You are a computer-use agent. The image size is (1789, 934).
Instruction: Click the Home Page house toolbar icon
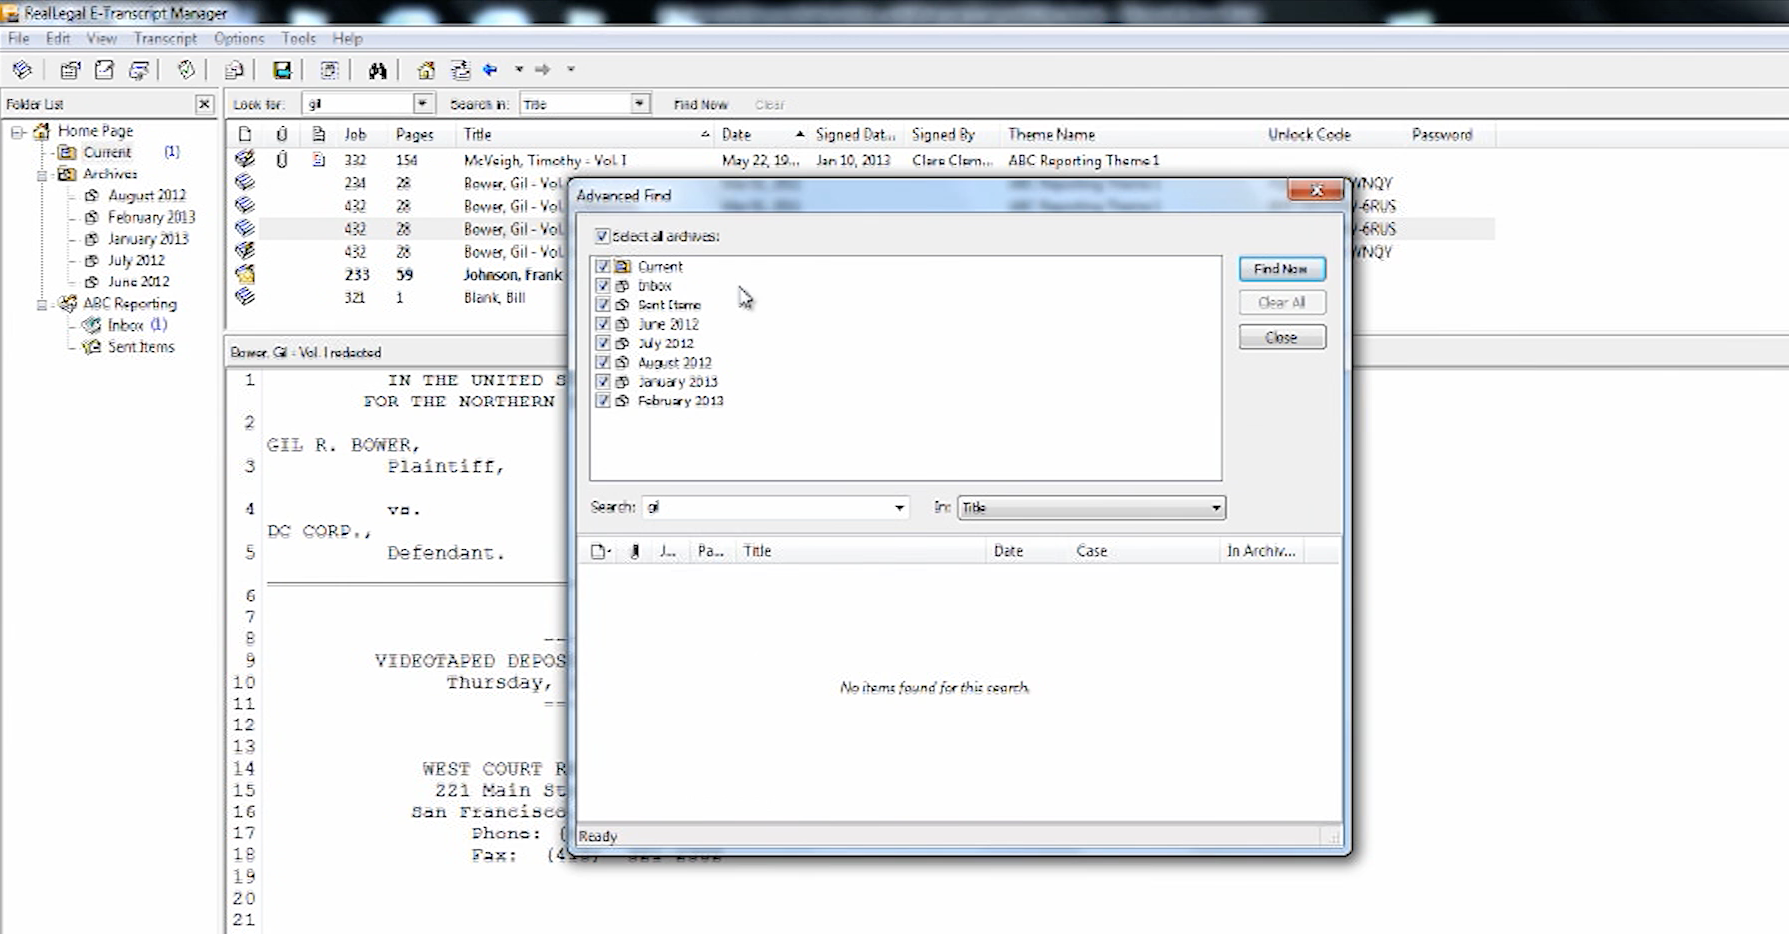(426, 70)
